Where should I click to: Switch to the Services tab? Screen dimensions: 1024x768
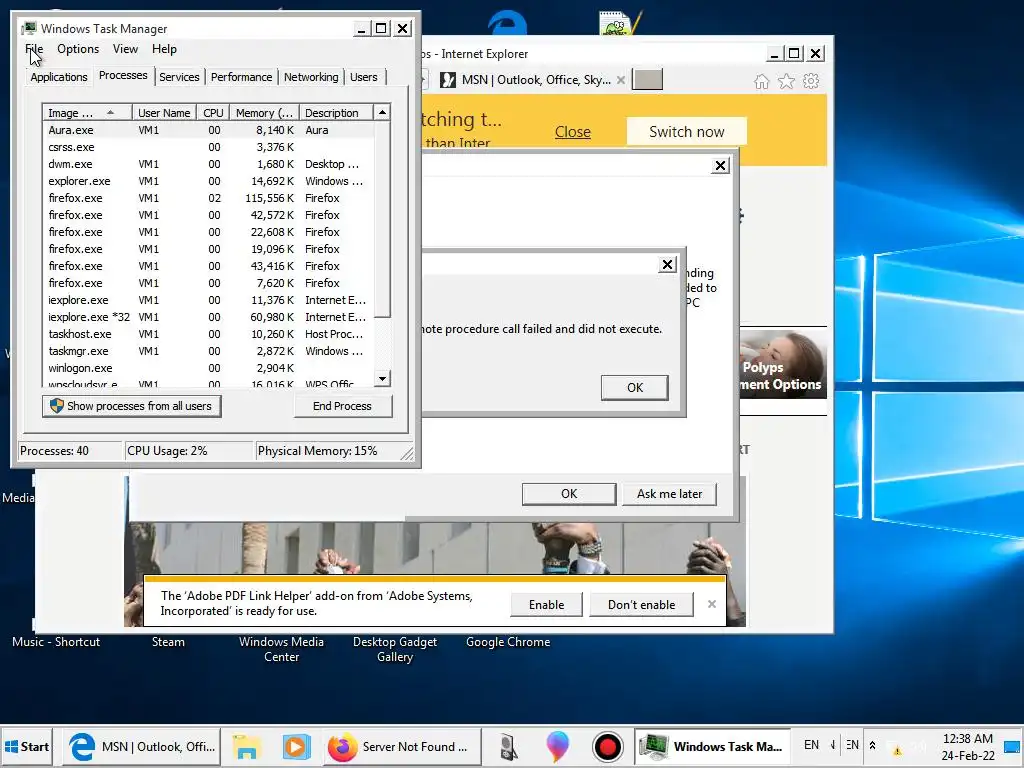pyautogui.click(x=179, y=77)
